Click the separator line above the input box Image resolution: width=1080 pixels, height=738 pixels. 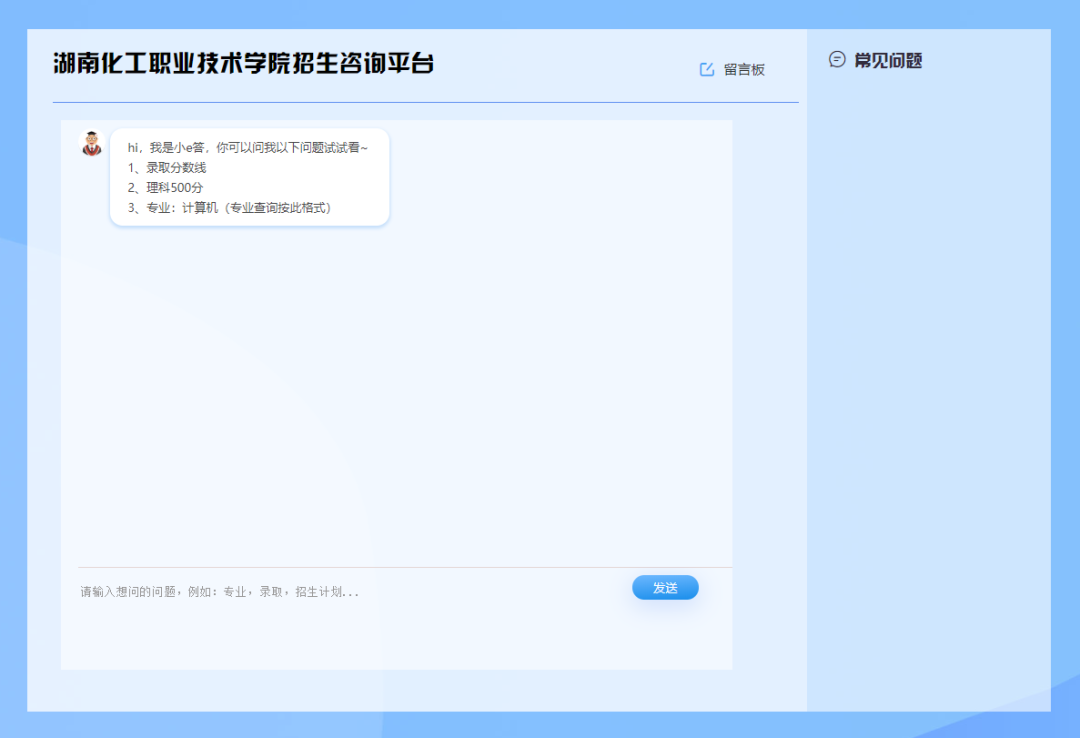click(400, 567)
